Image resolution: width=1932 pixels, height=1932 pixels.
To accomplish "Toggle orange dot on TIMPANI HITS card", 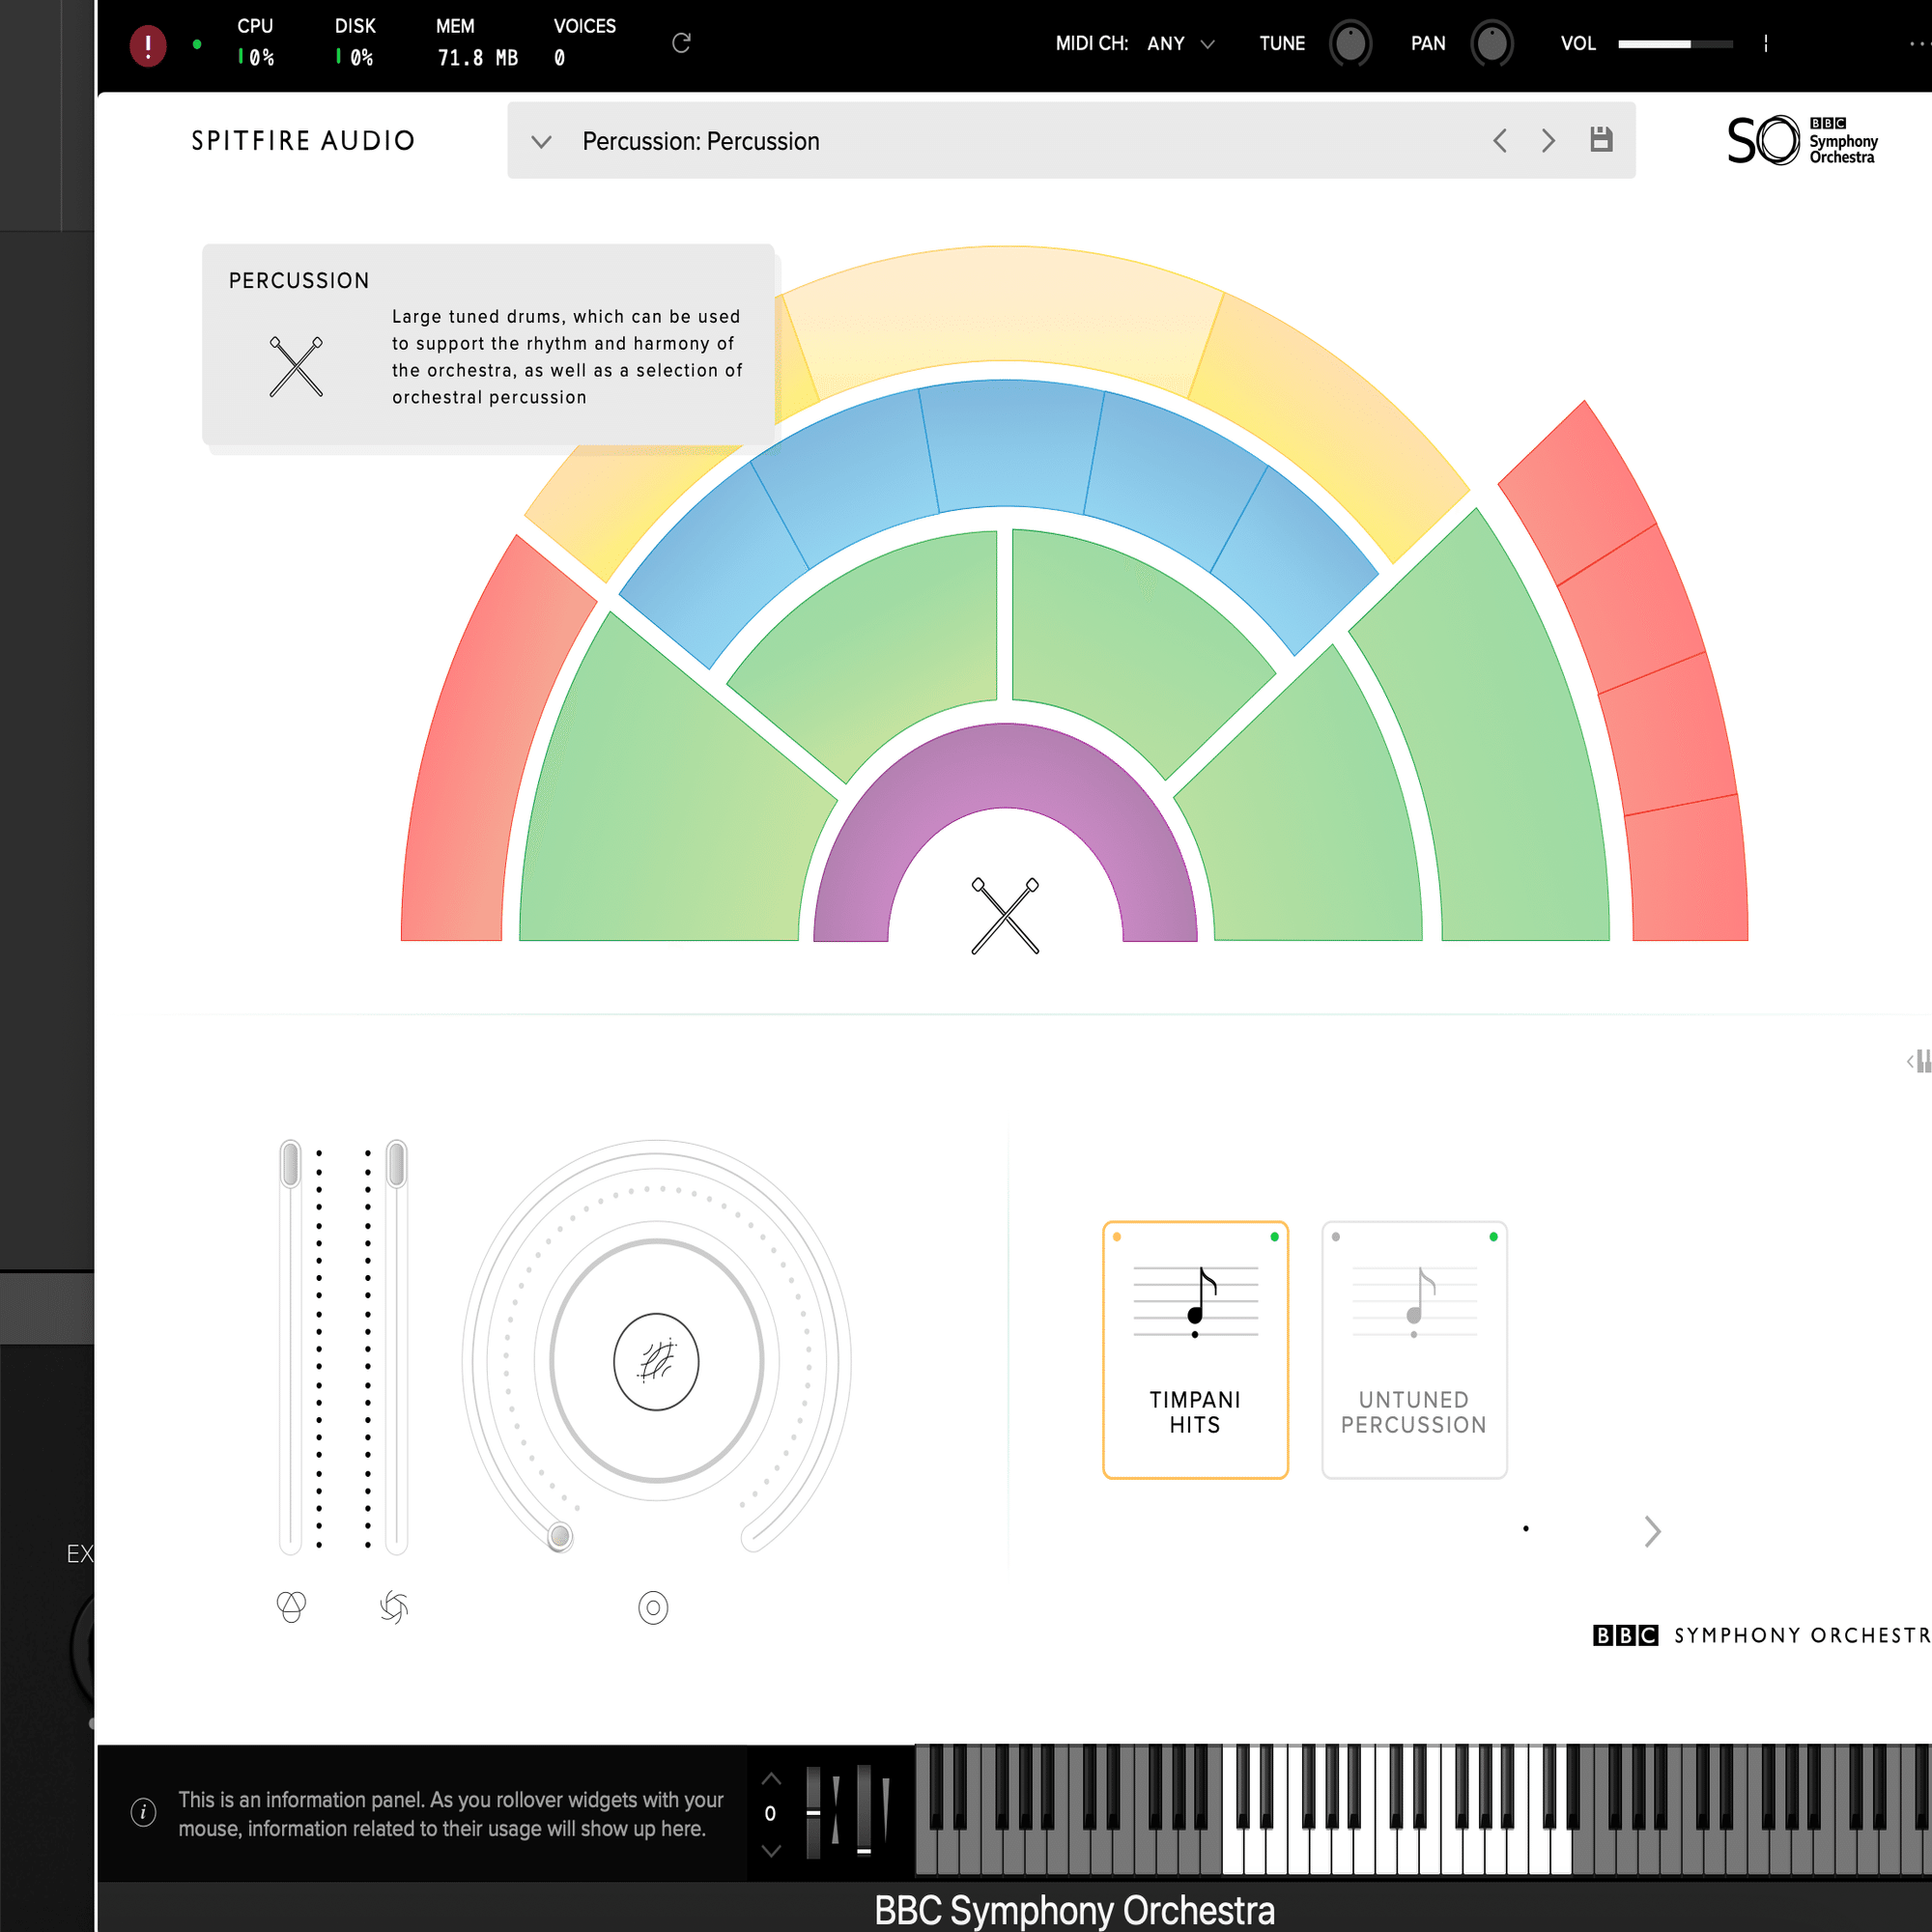I will pos(1117,1237).
